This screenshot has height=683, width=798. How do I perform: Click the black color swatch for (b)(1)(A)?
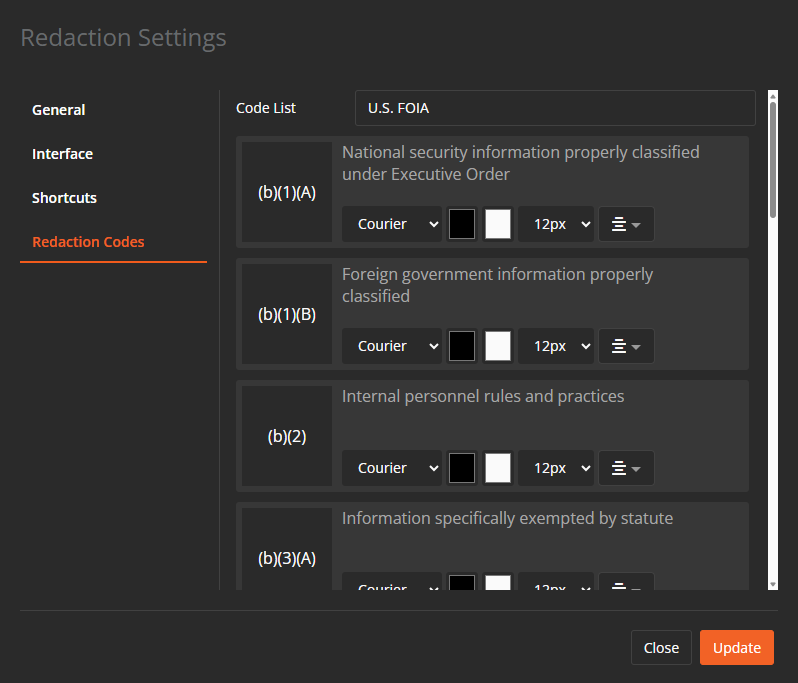462,224
